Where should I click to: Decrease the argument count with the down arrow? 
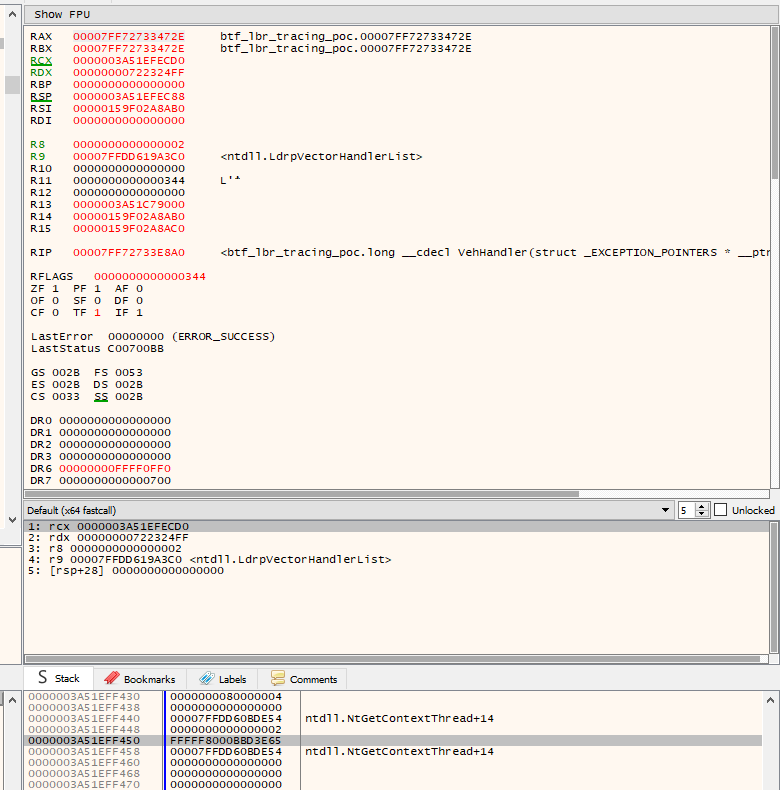point(702,514)
